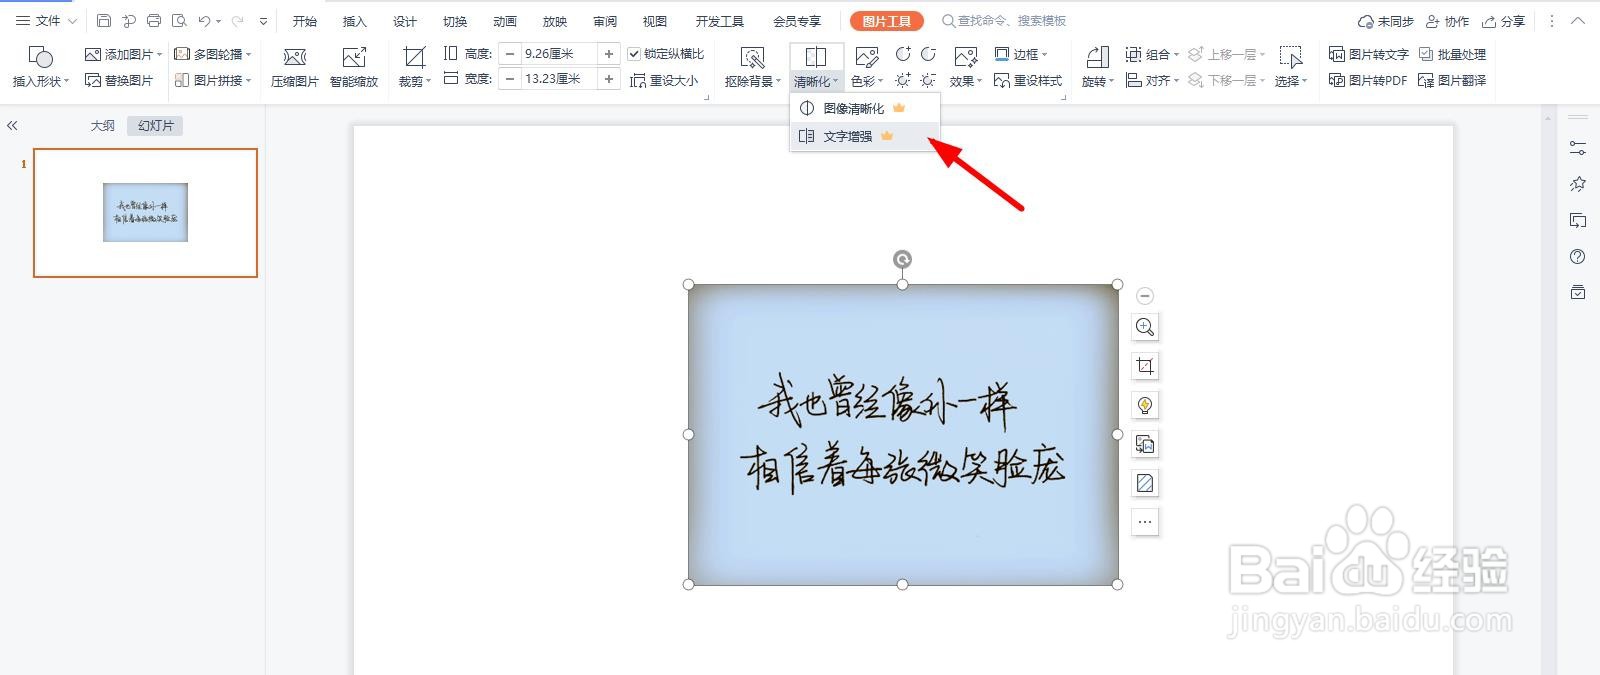This screenshot has width=1600, height=675.
Task: Click height plus stepper button
Action: [x=609, y=54]
